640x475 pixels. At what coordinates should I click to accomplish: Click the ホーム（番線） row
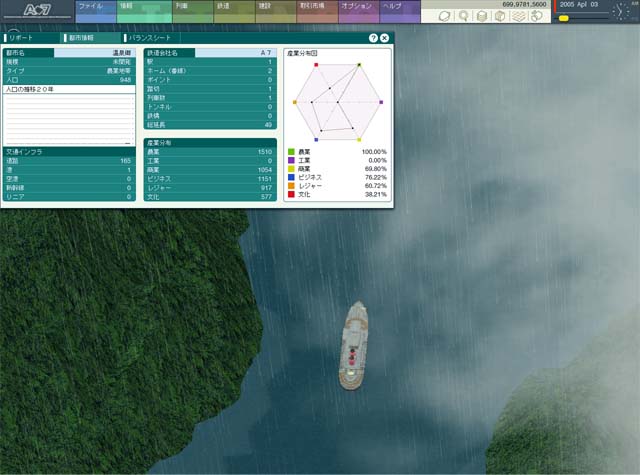click(210, 71)
